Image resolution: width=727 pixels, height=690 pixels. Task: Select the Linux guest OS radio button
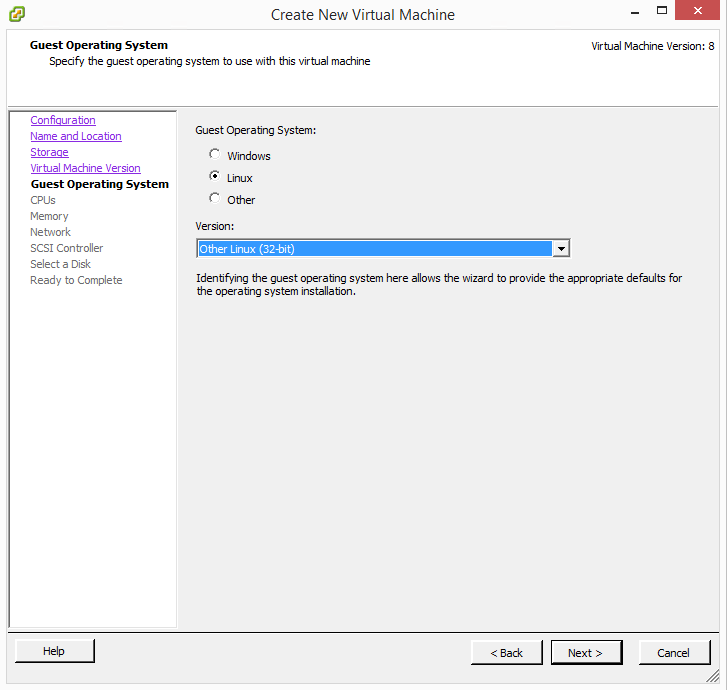(214, 176)
